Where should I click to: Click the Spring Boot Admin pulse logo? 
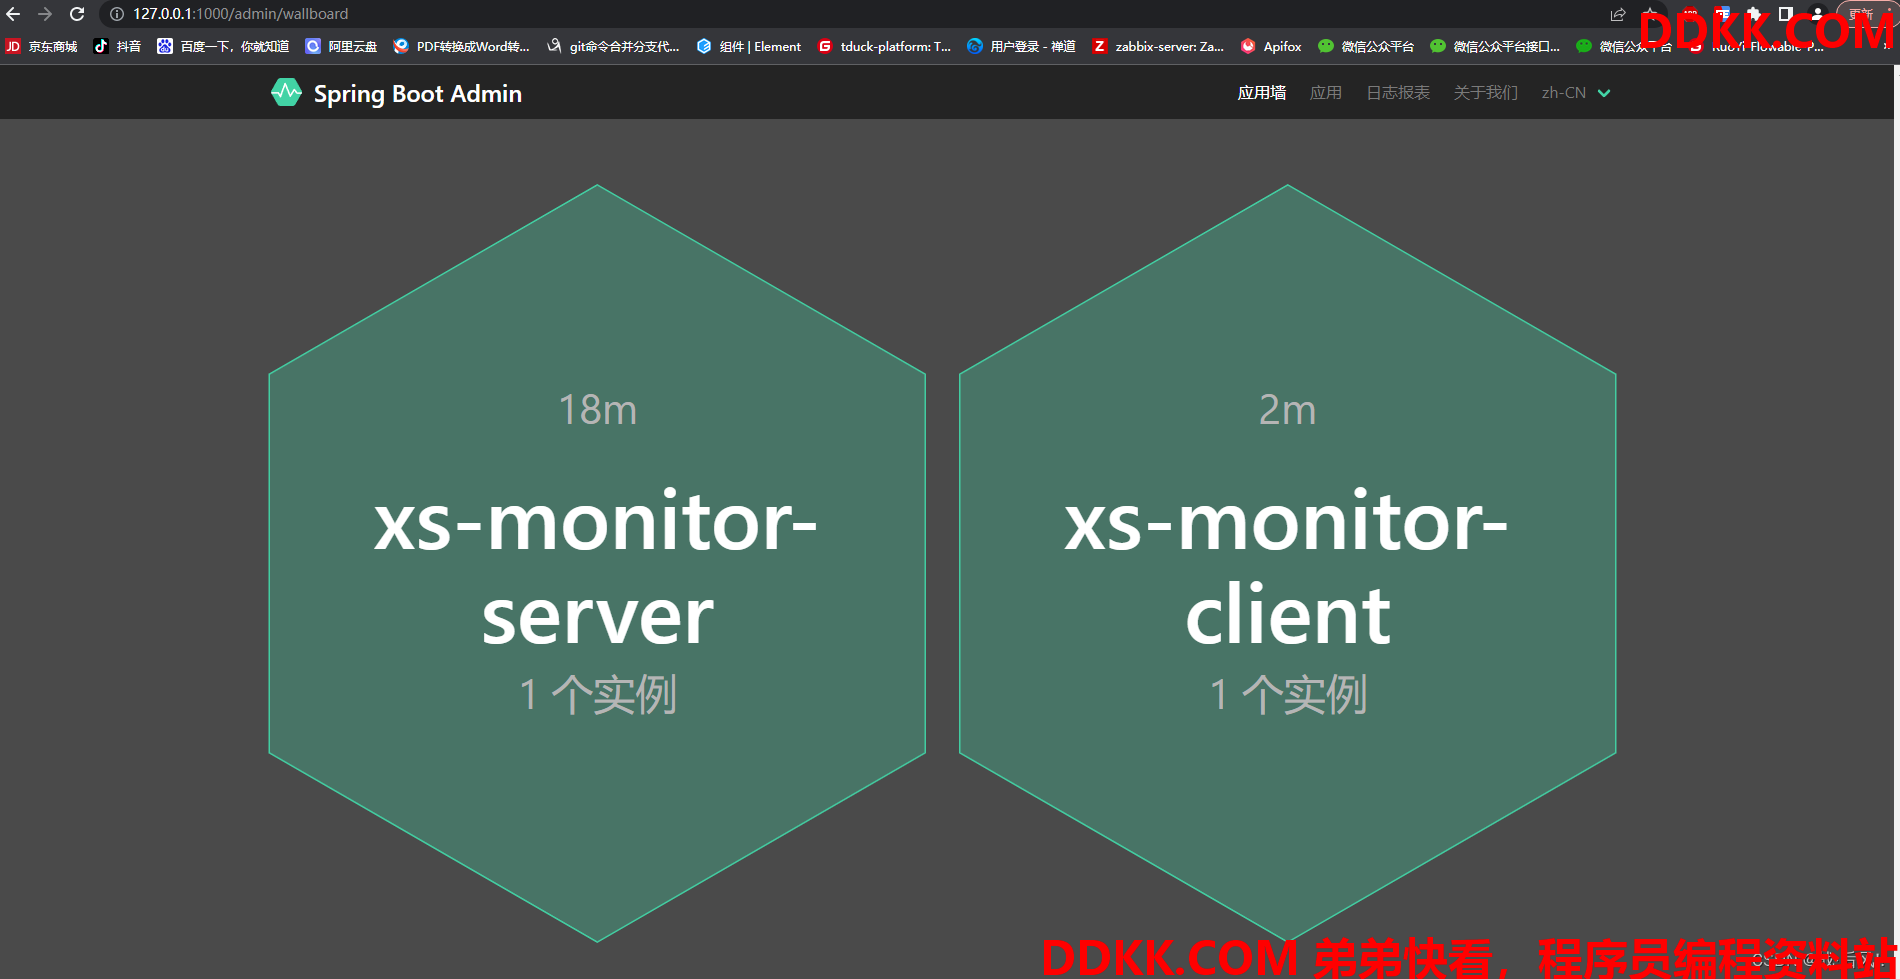(286, 93)
